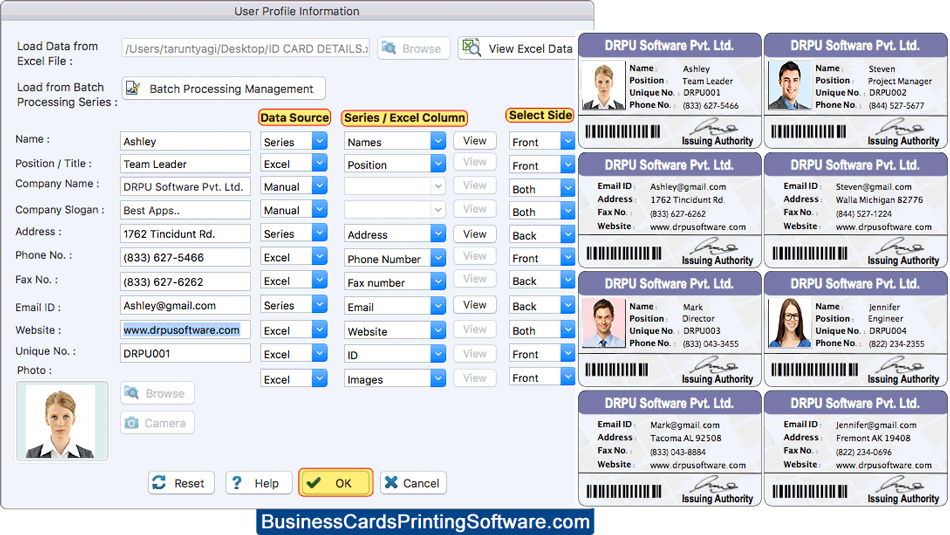This screenshot has height=535, width=950.
Task: Open the Phone Number column dropdown
Action: pyautogui.click(x=395, y=258)
